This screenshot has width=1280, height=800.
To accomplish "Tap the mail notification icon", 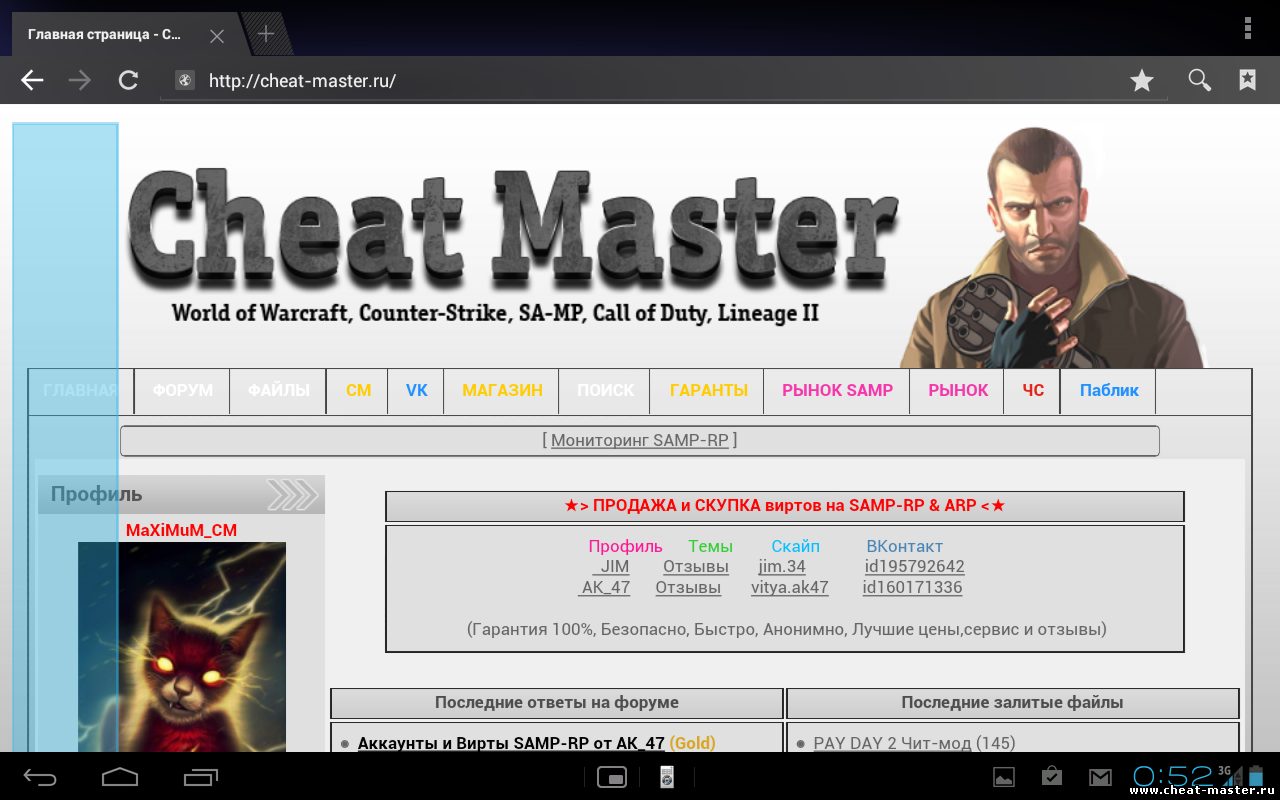I will 1100,777.
